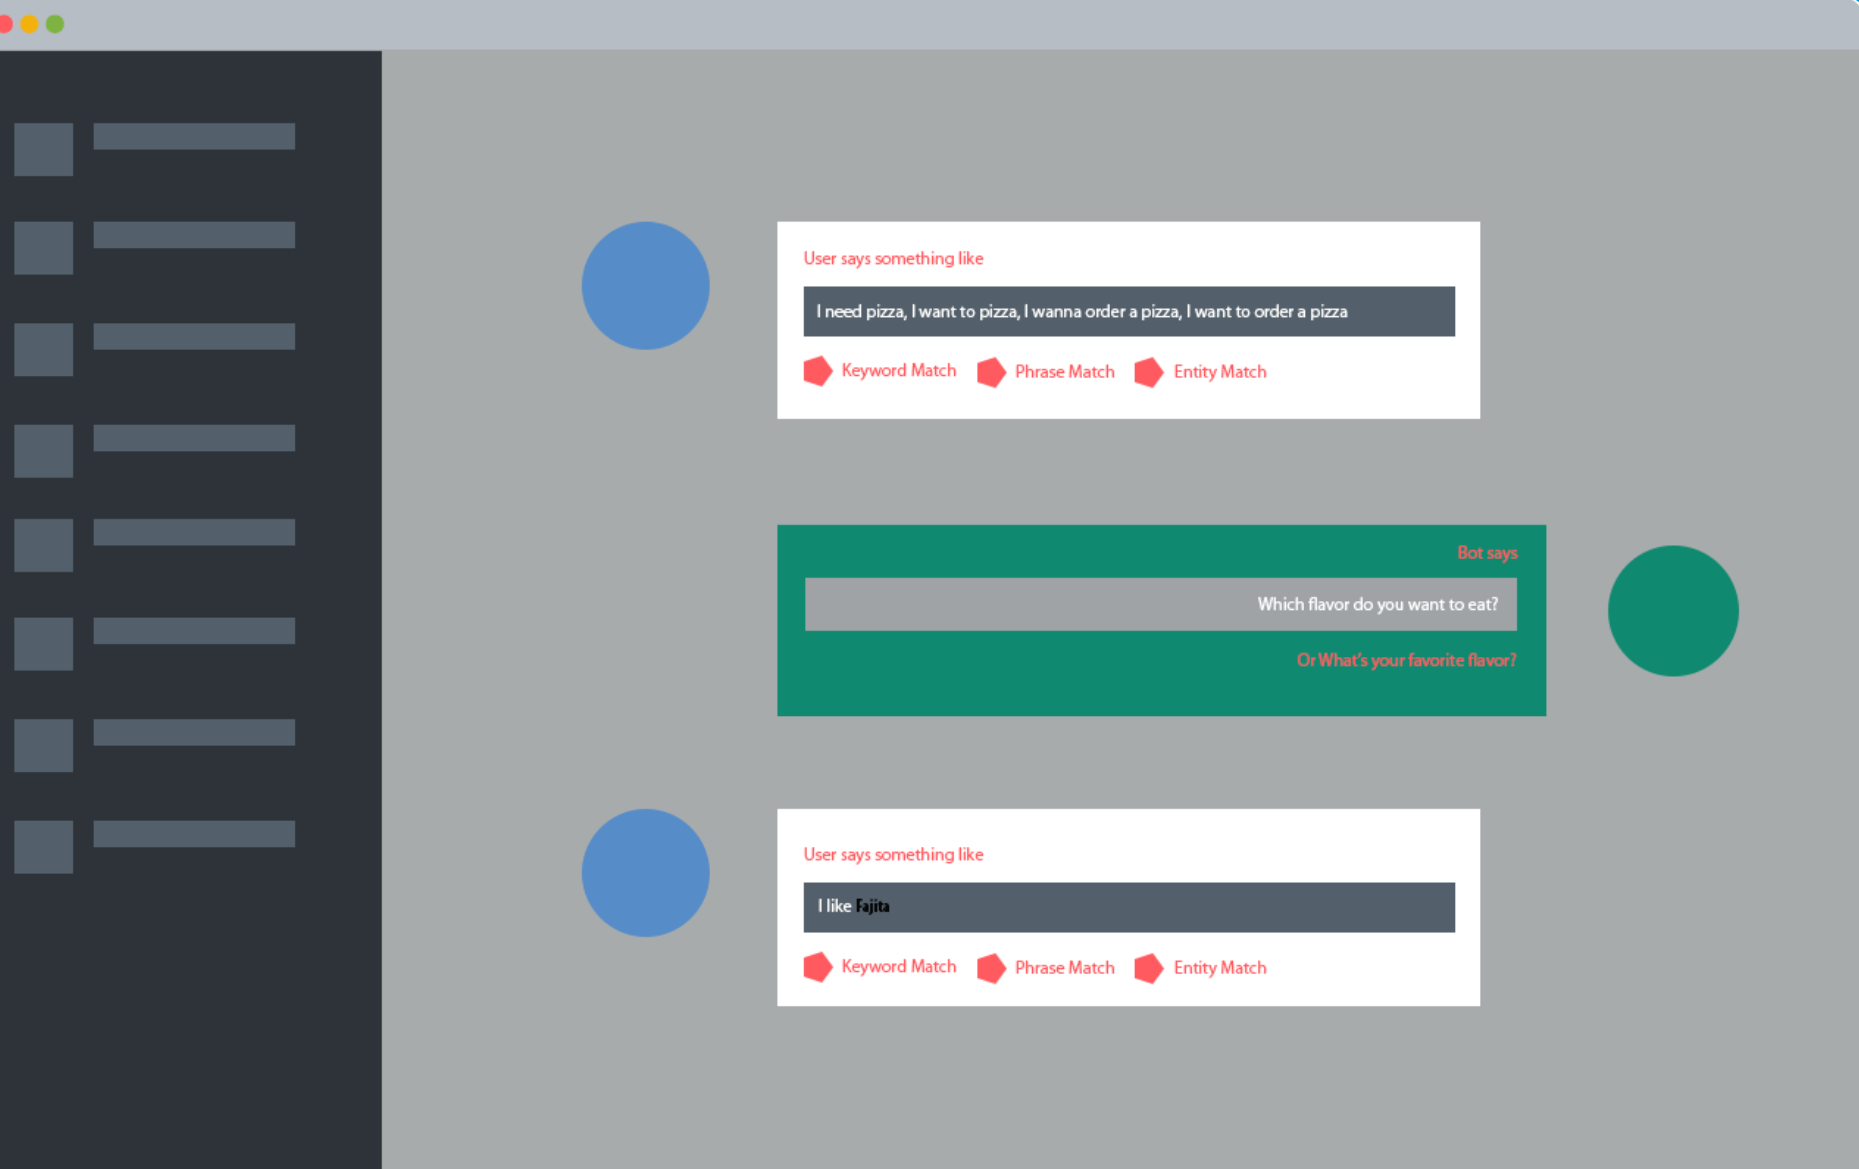
Task: Select the second sidebar menu label bar
Action: coord(194,235)
